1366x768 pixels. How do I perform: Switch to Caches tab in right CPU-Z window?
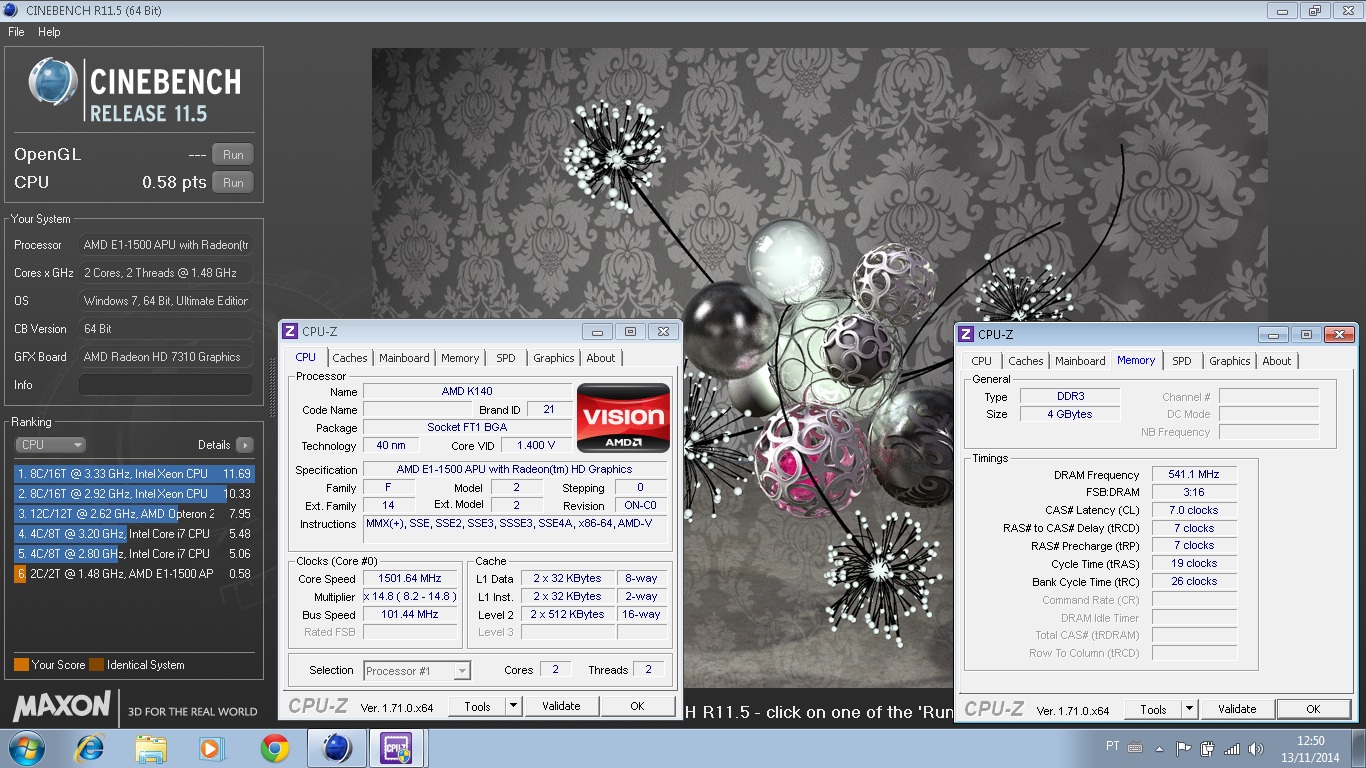pos(1026,361)
